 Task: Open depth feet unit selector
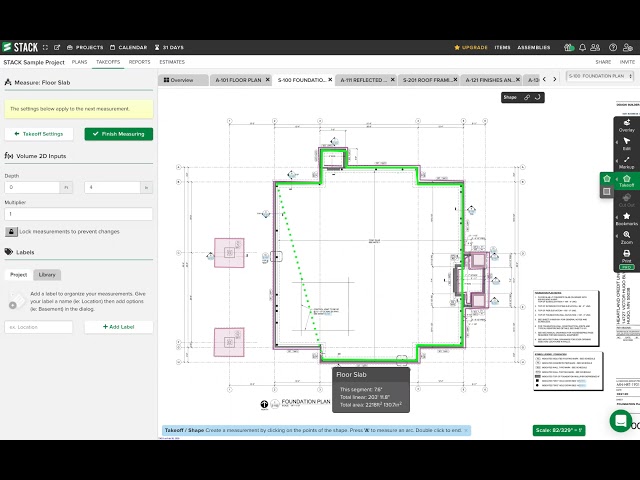(66, 187)
